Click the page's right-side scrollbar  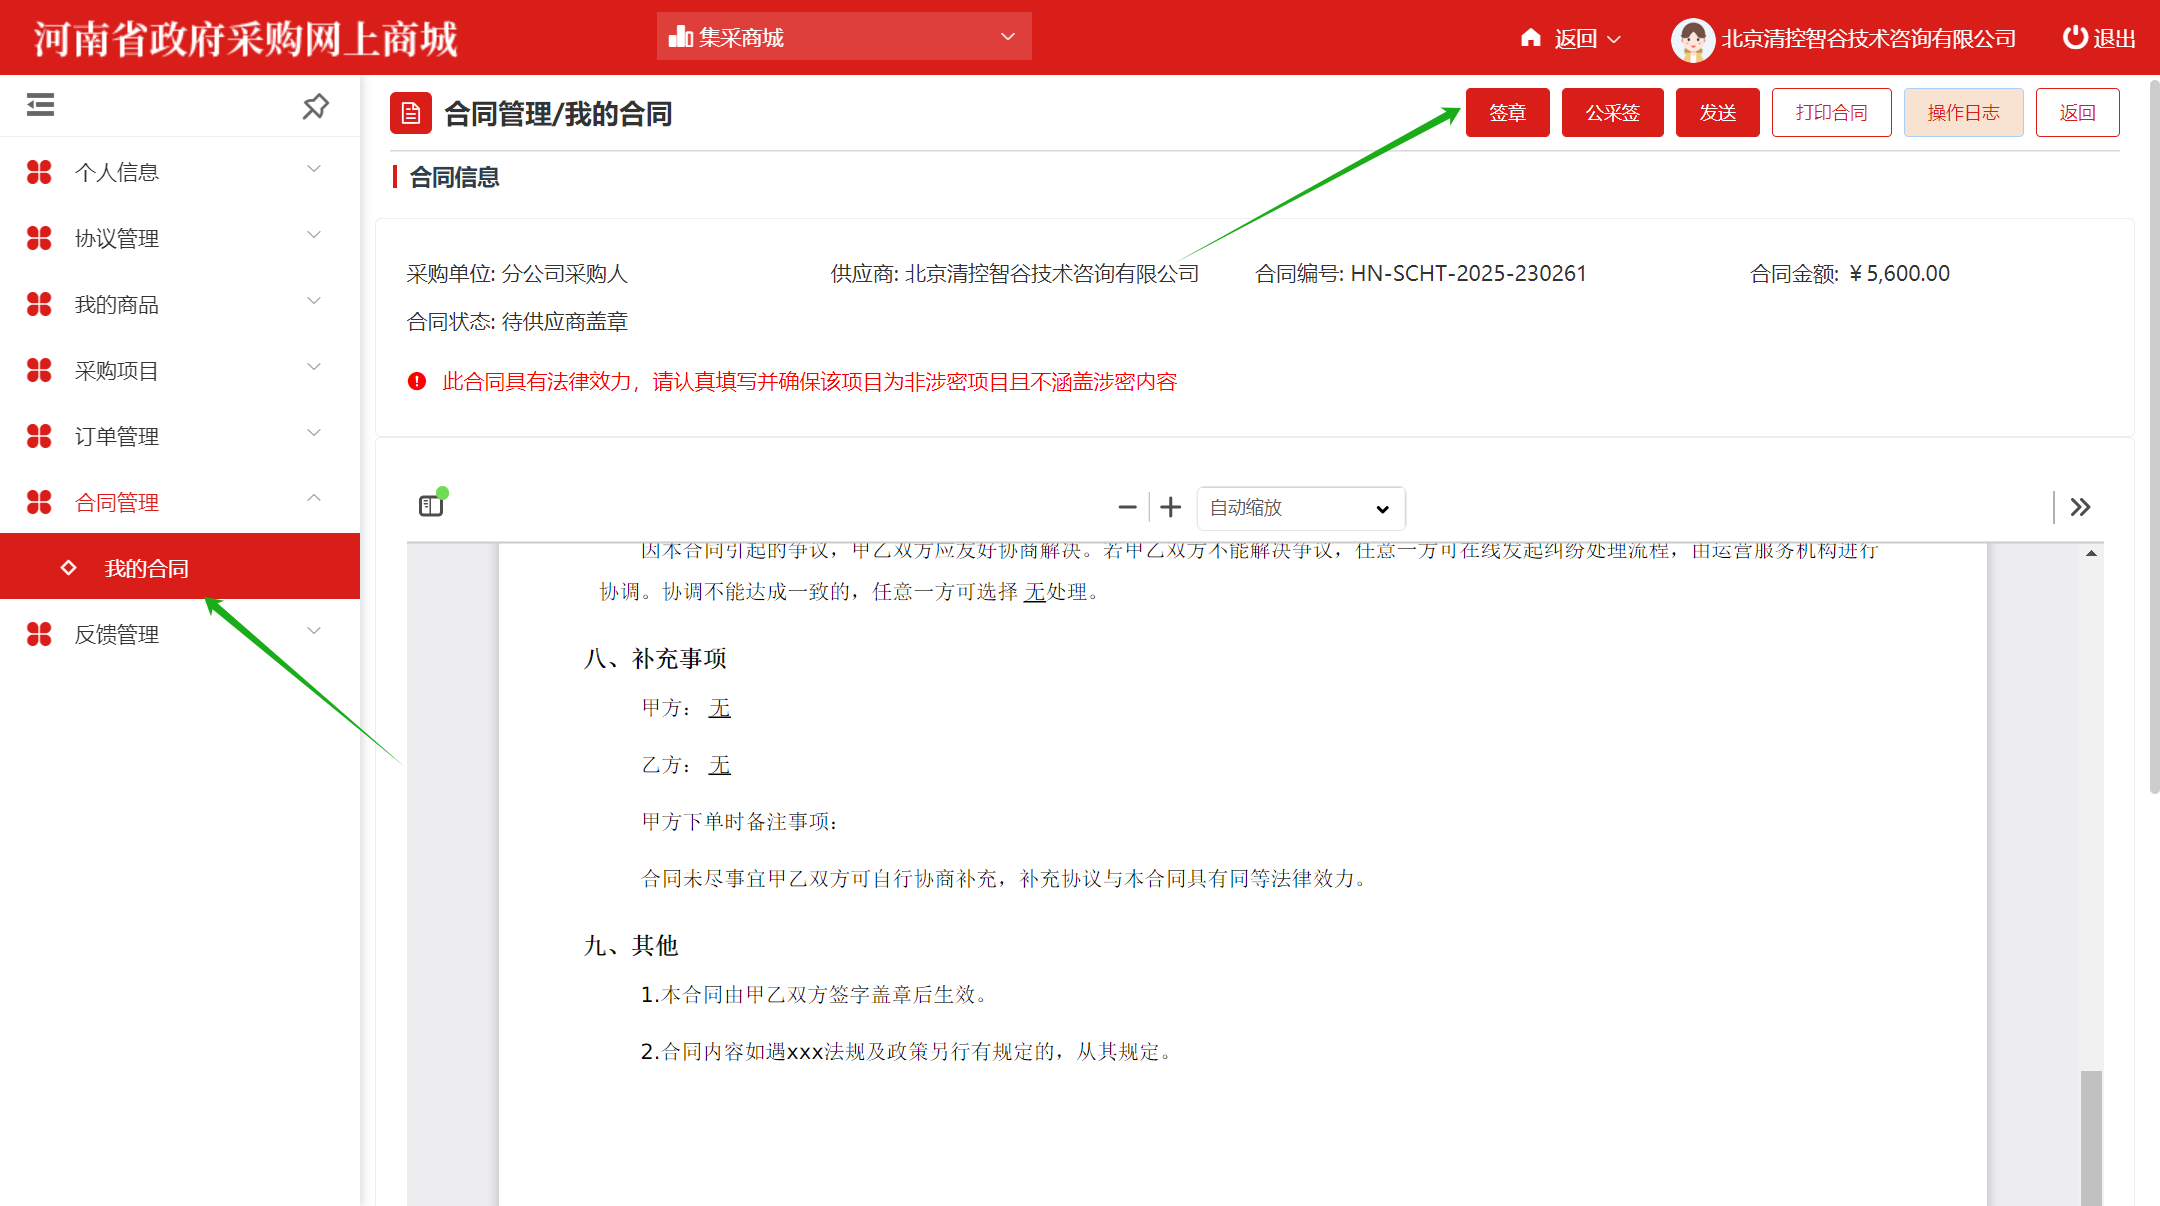pyautogui.click(x=2154, y=437)
